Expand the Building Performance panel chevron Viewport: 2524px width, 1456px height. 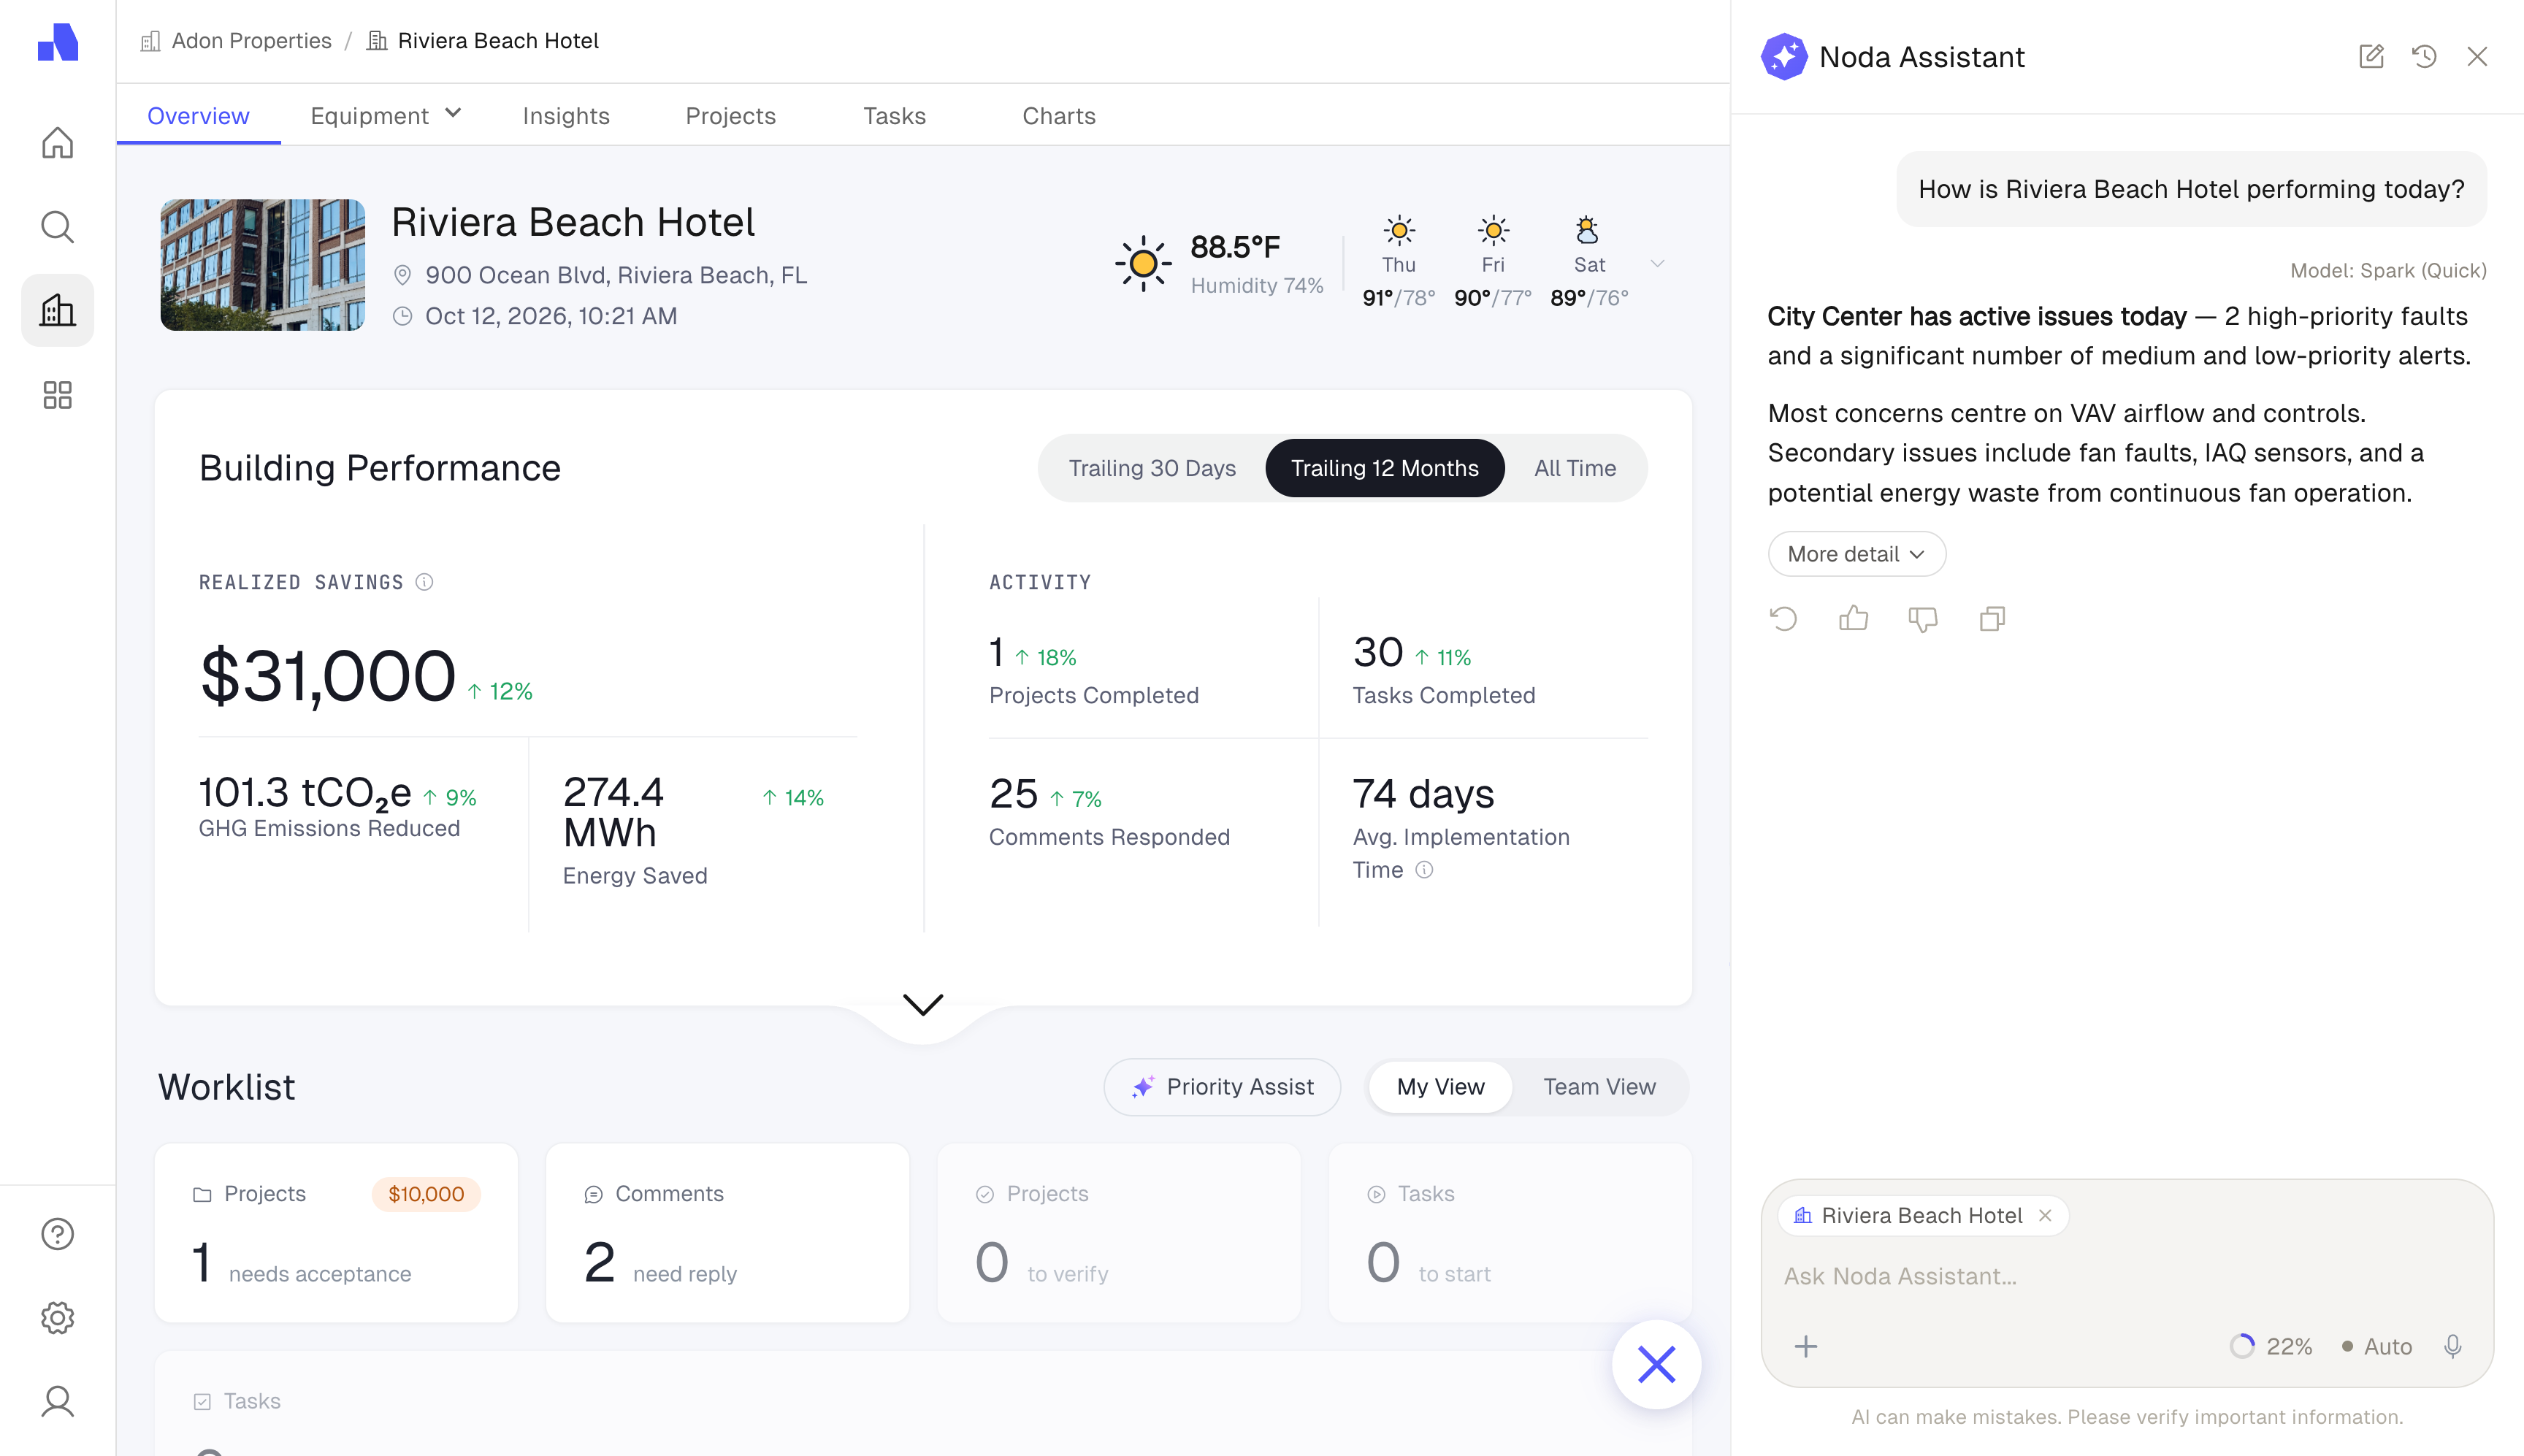[x=922, y=1004]
